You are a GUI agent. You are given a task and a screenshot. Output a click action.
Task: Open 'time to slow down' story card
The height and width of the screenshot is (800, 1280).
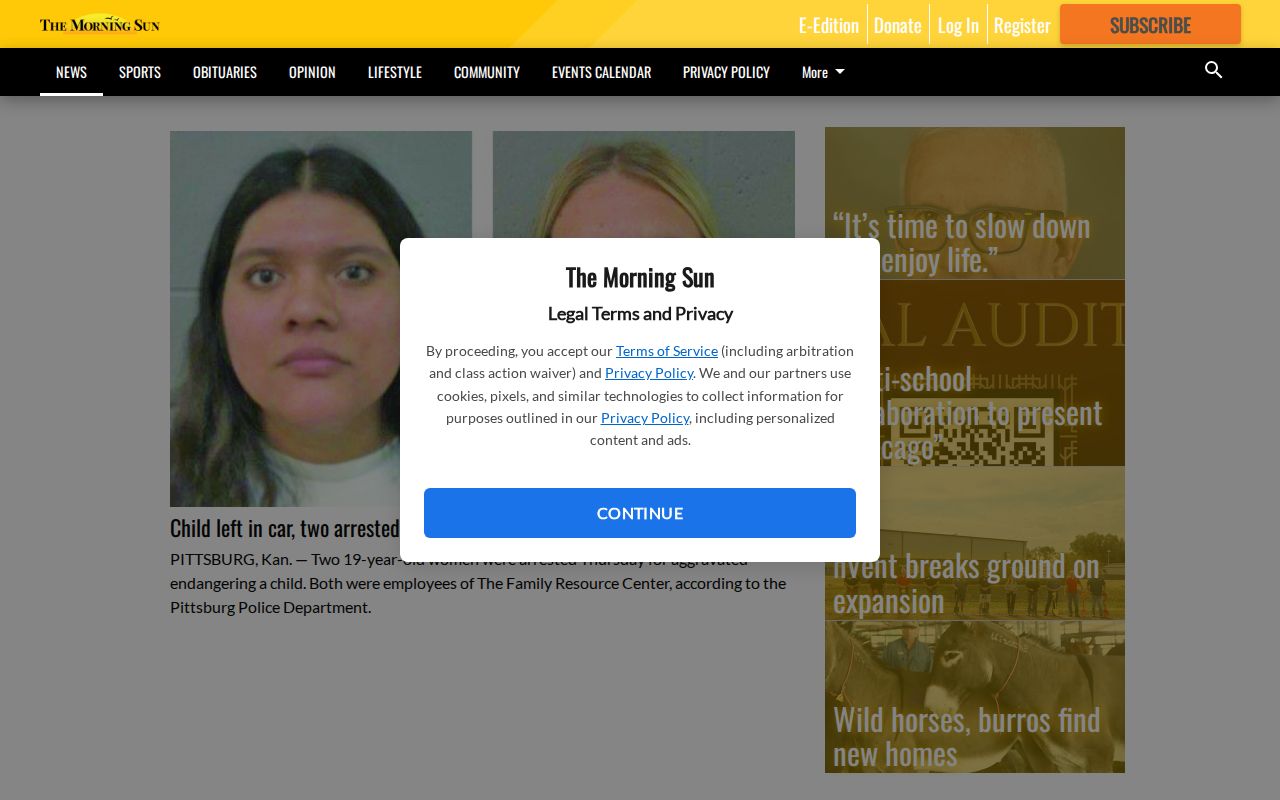point(975,203)
